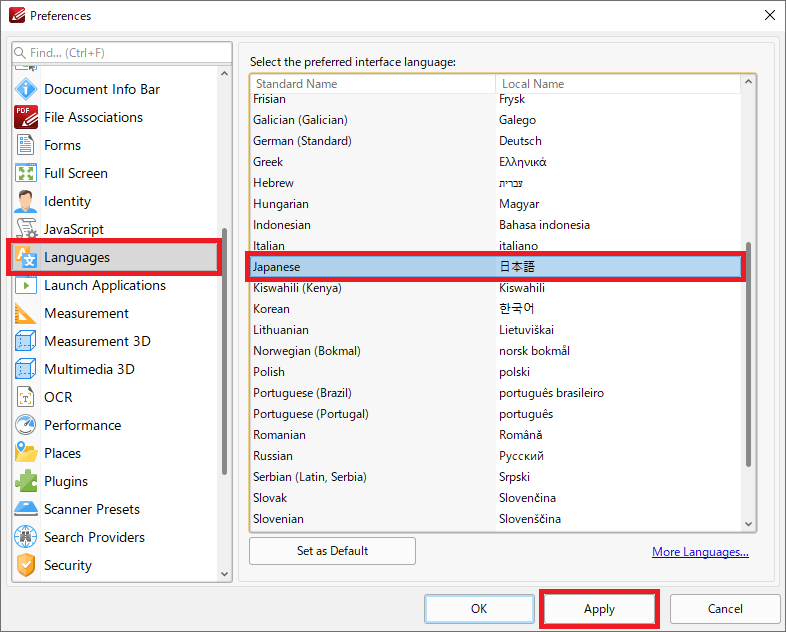786x632 pixels.
Task: Choose German (Standard) language row
Action: click(495, 141)
